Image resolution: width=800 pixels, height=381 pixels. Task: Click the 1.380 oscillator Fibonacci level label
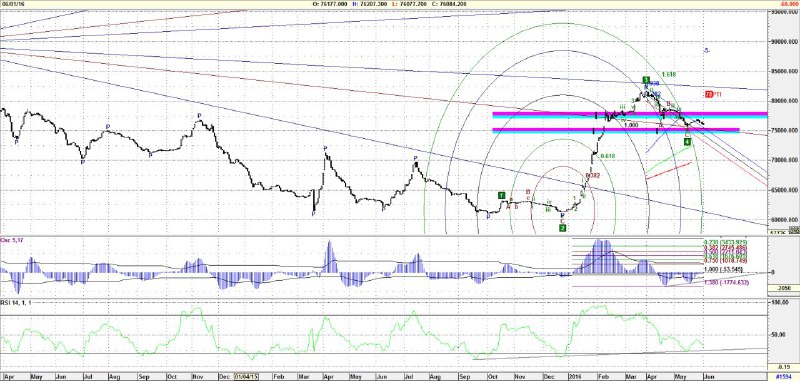pos(726,282)
